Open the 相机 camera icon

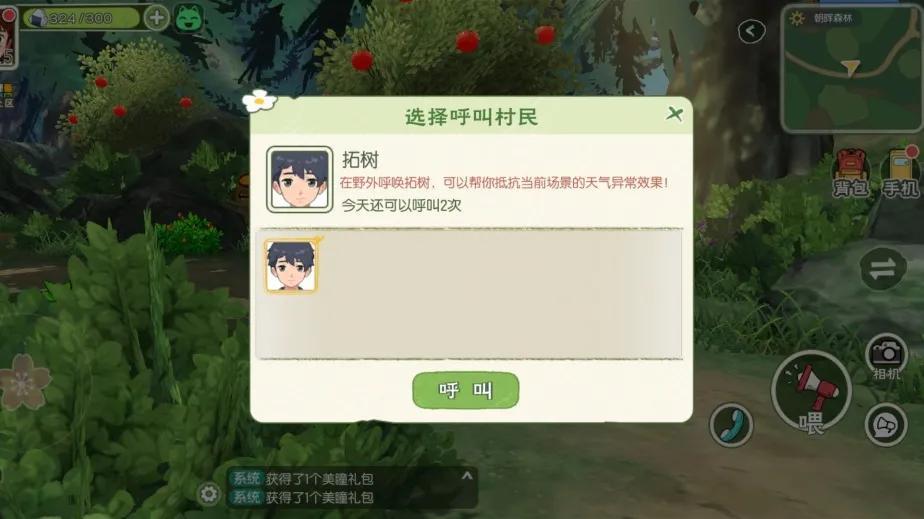886,358
